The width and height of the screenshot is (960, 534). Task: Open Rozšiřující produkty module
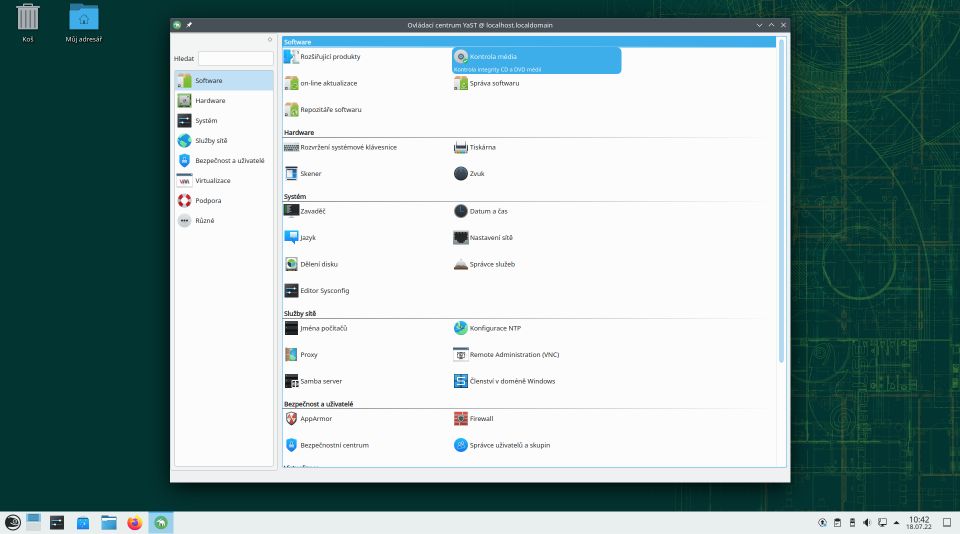(x=323, y=57)
